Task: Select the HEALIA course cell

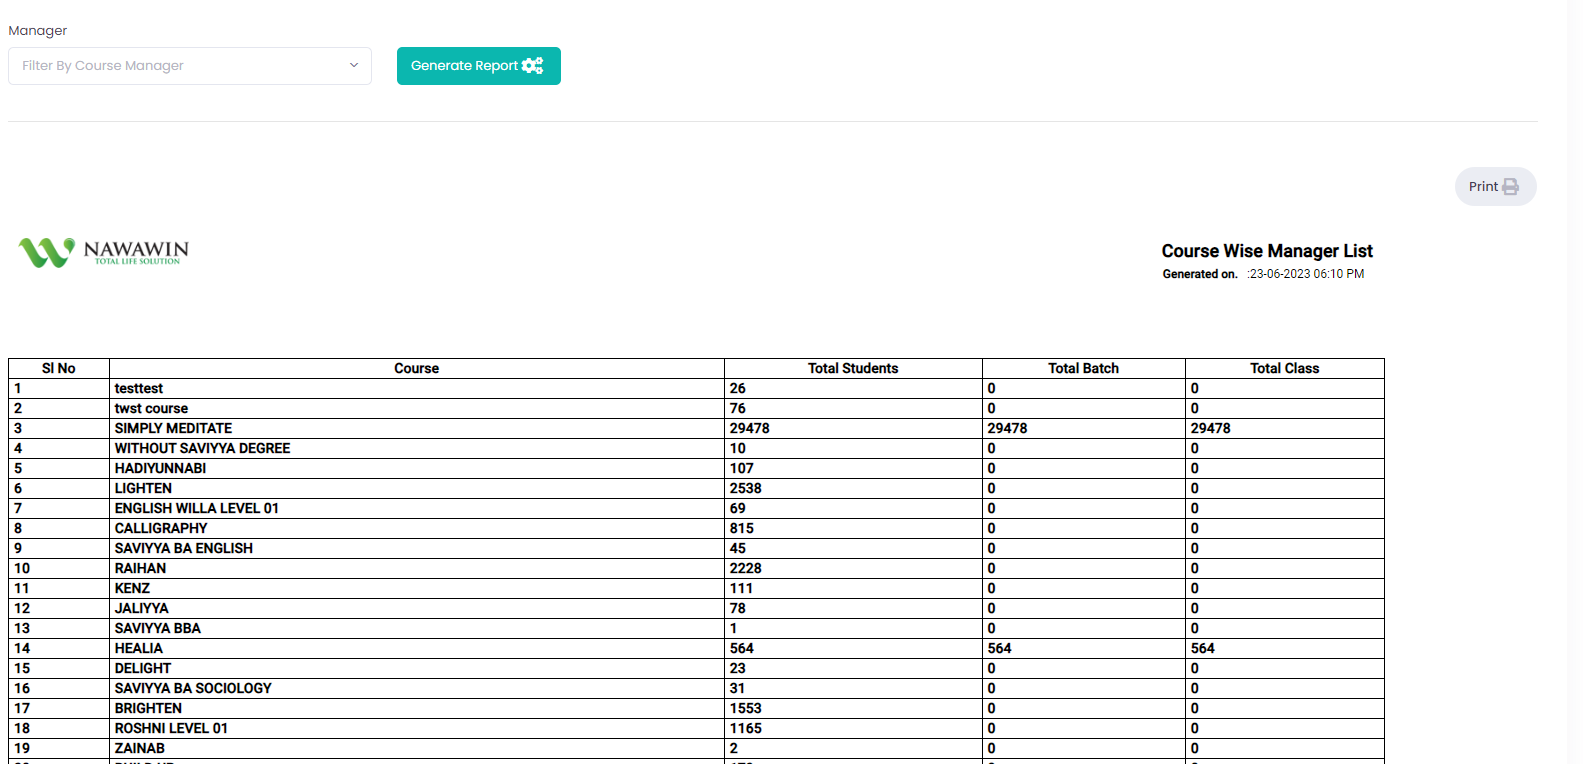Action: tap(139, 648)
